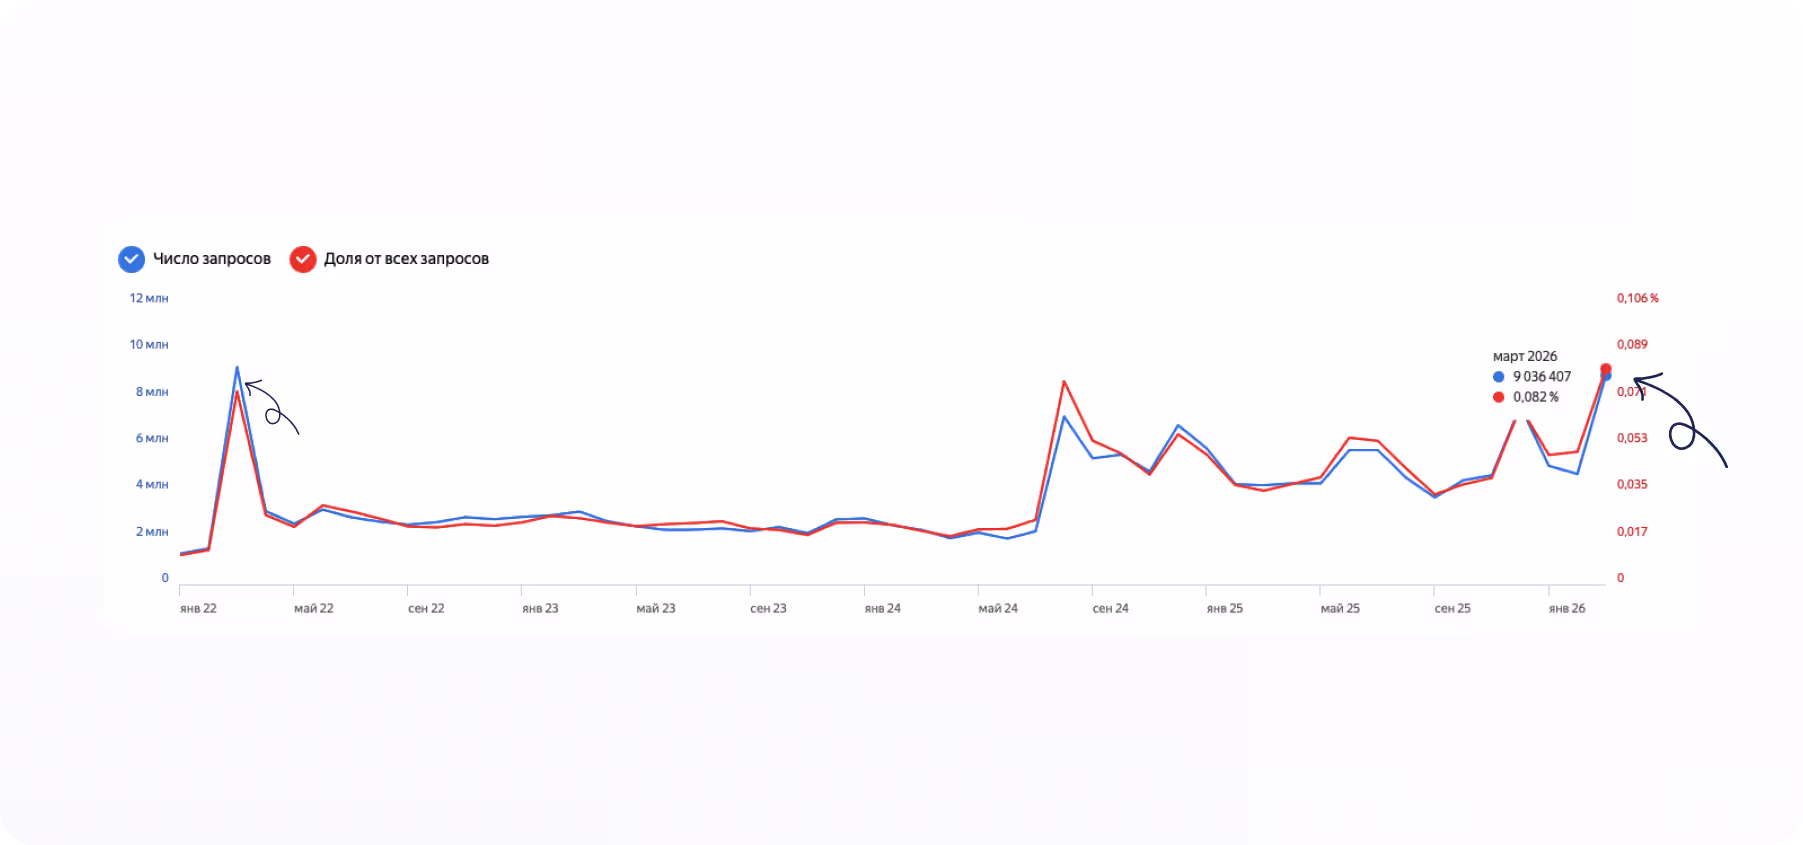
Task: Click the 0,106 % right axis label
Action: [x=1638, y=298]
